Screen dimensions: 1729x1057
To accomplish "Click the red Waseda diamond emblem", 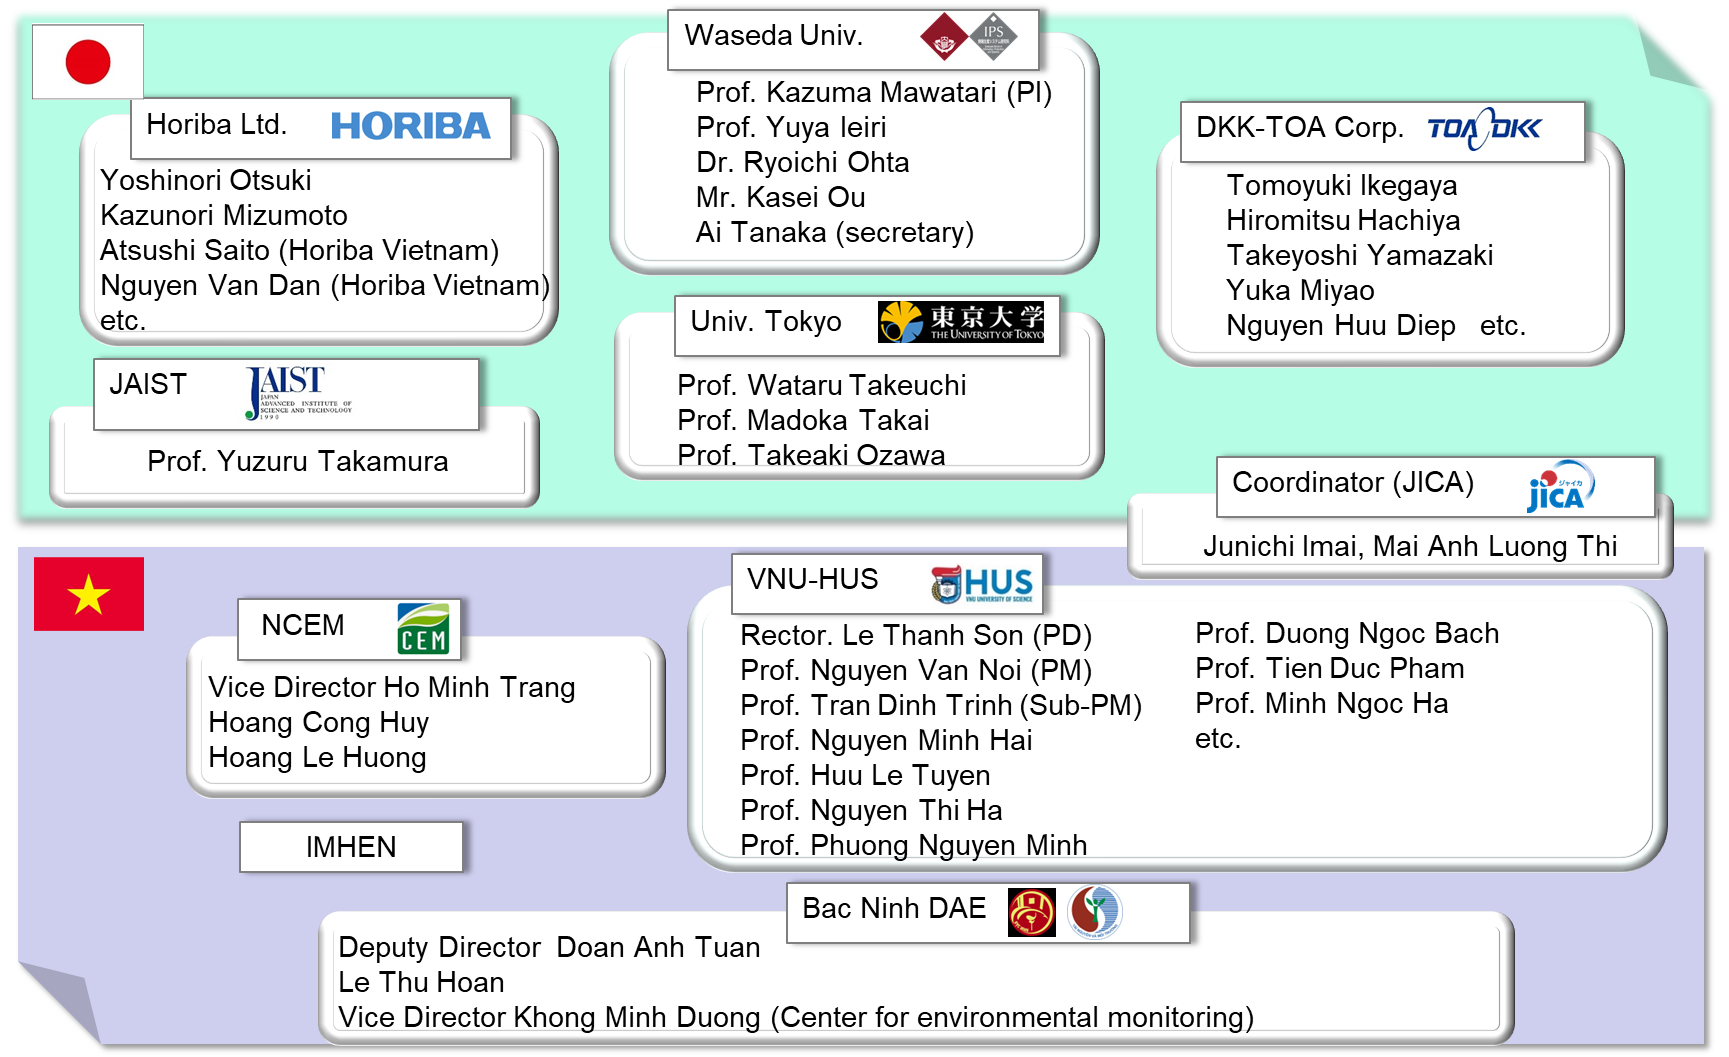I will 944,38.
